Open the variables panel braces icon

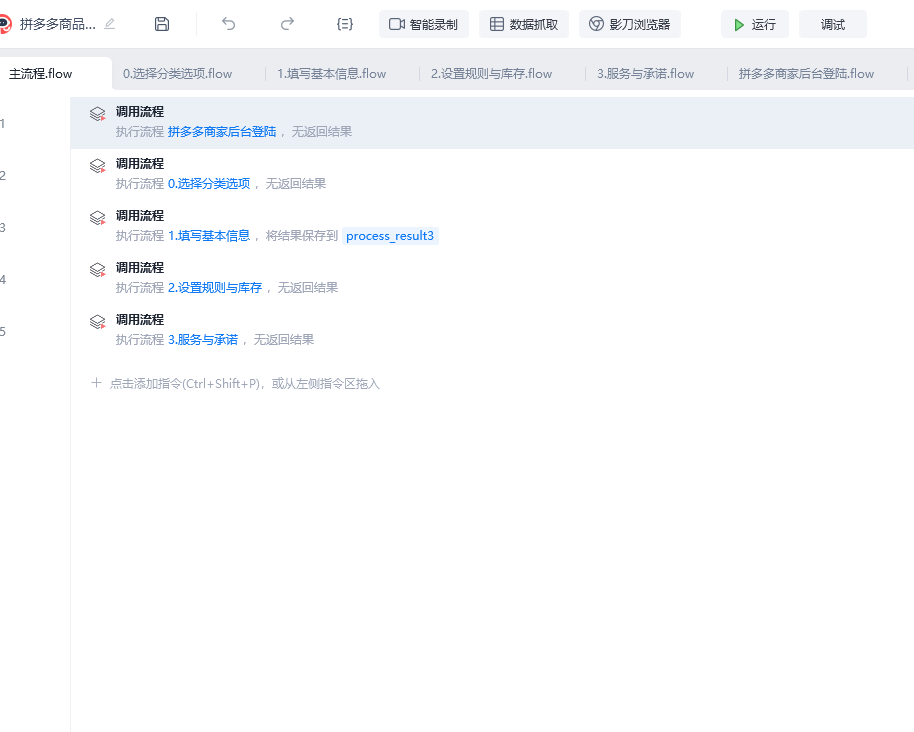(345, 24)
